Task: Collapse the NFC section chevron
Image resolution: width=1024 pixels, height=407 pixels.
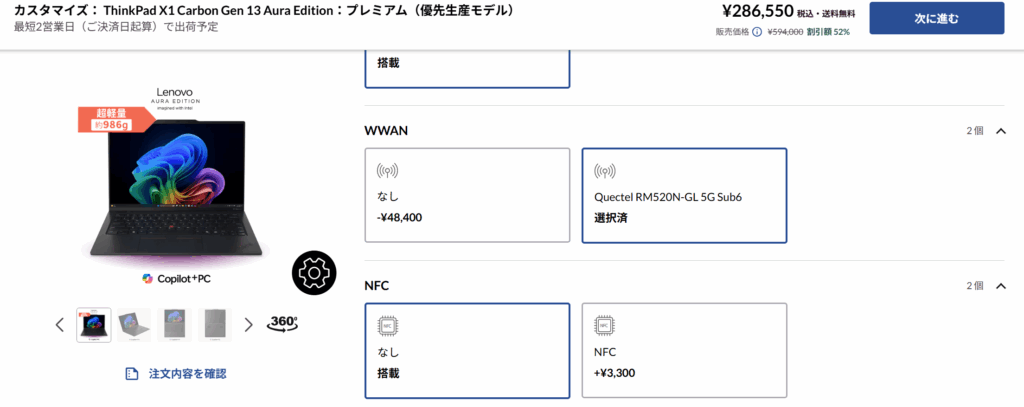Action: [x=1001, y=286]
